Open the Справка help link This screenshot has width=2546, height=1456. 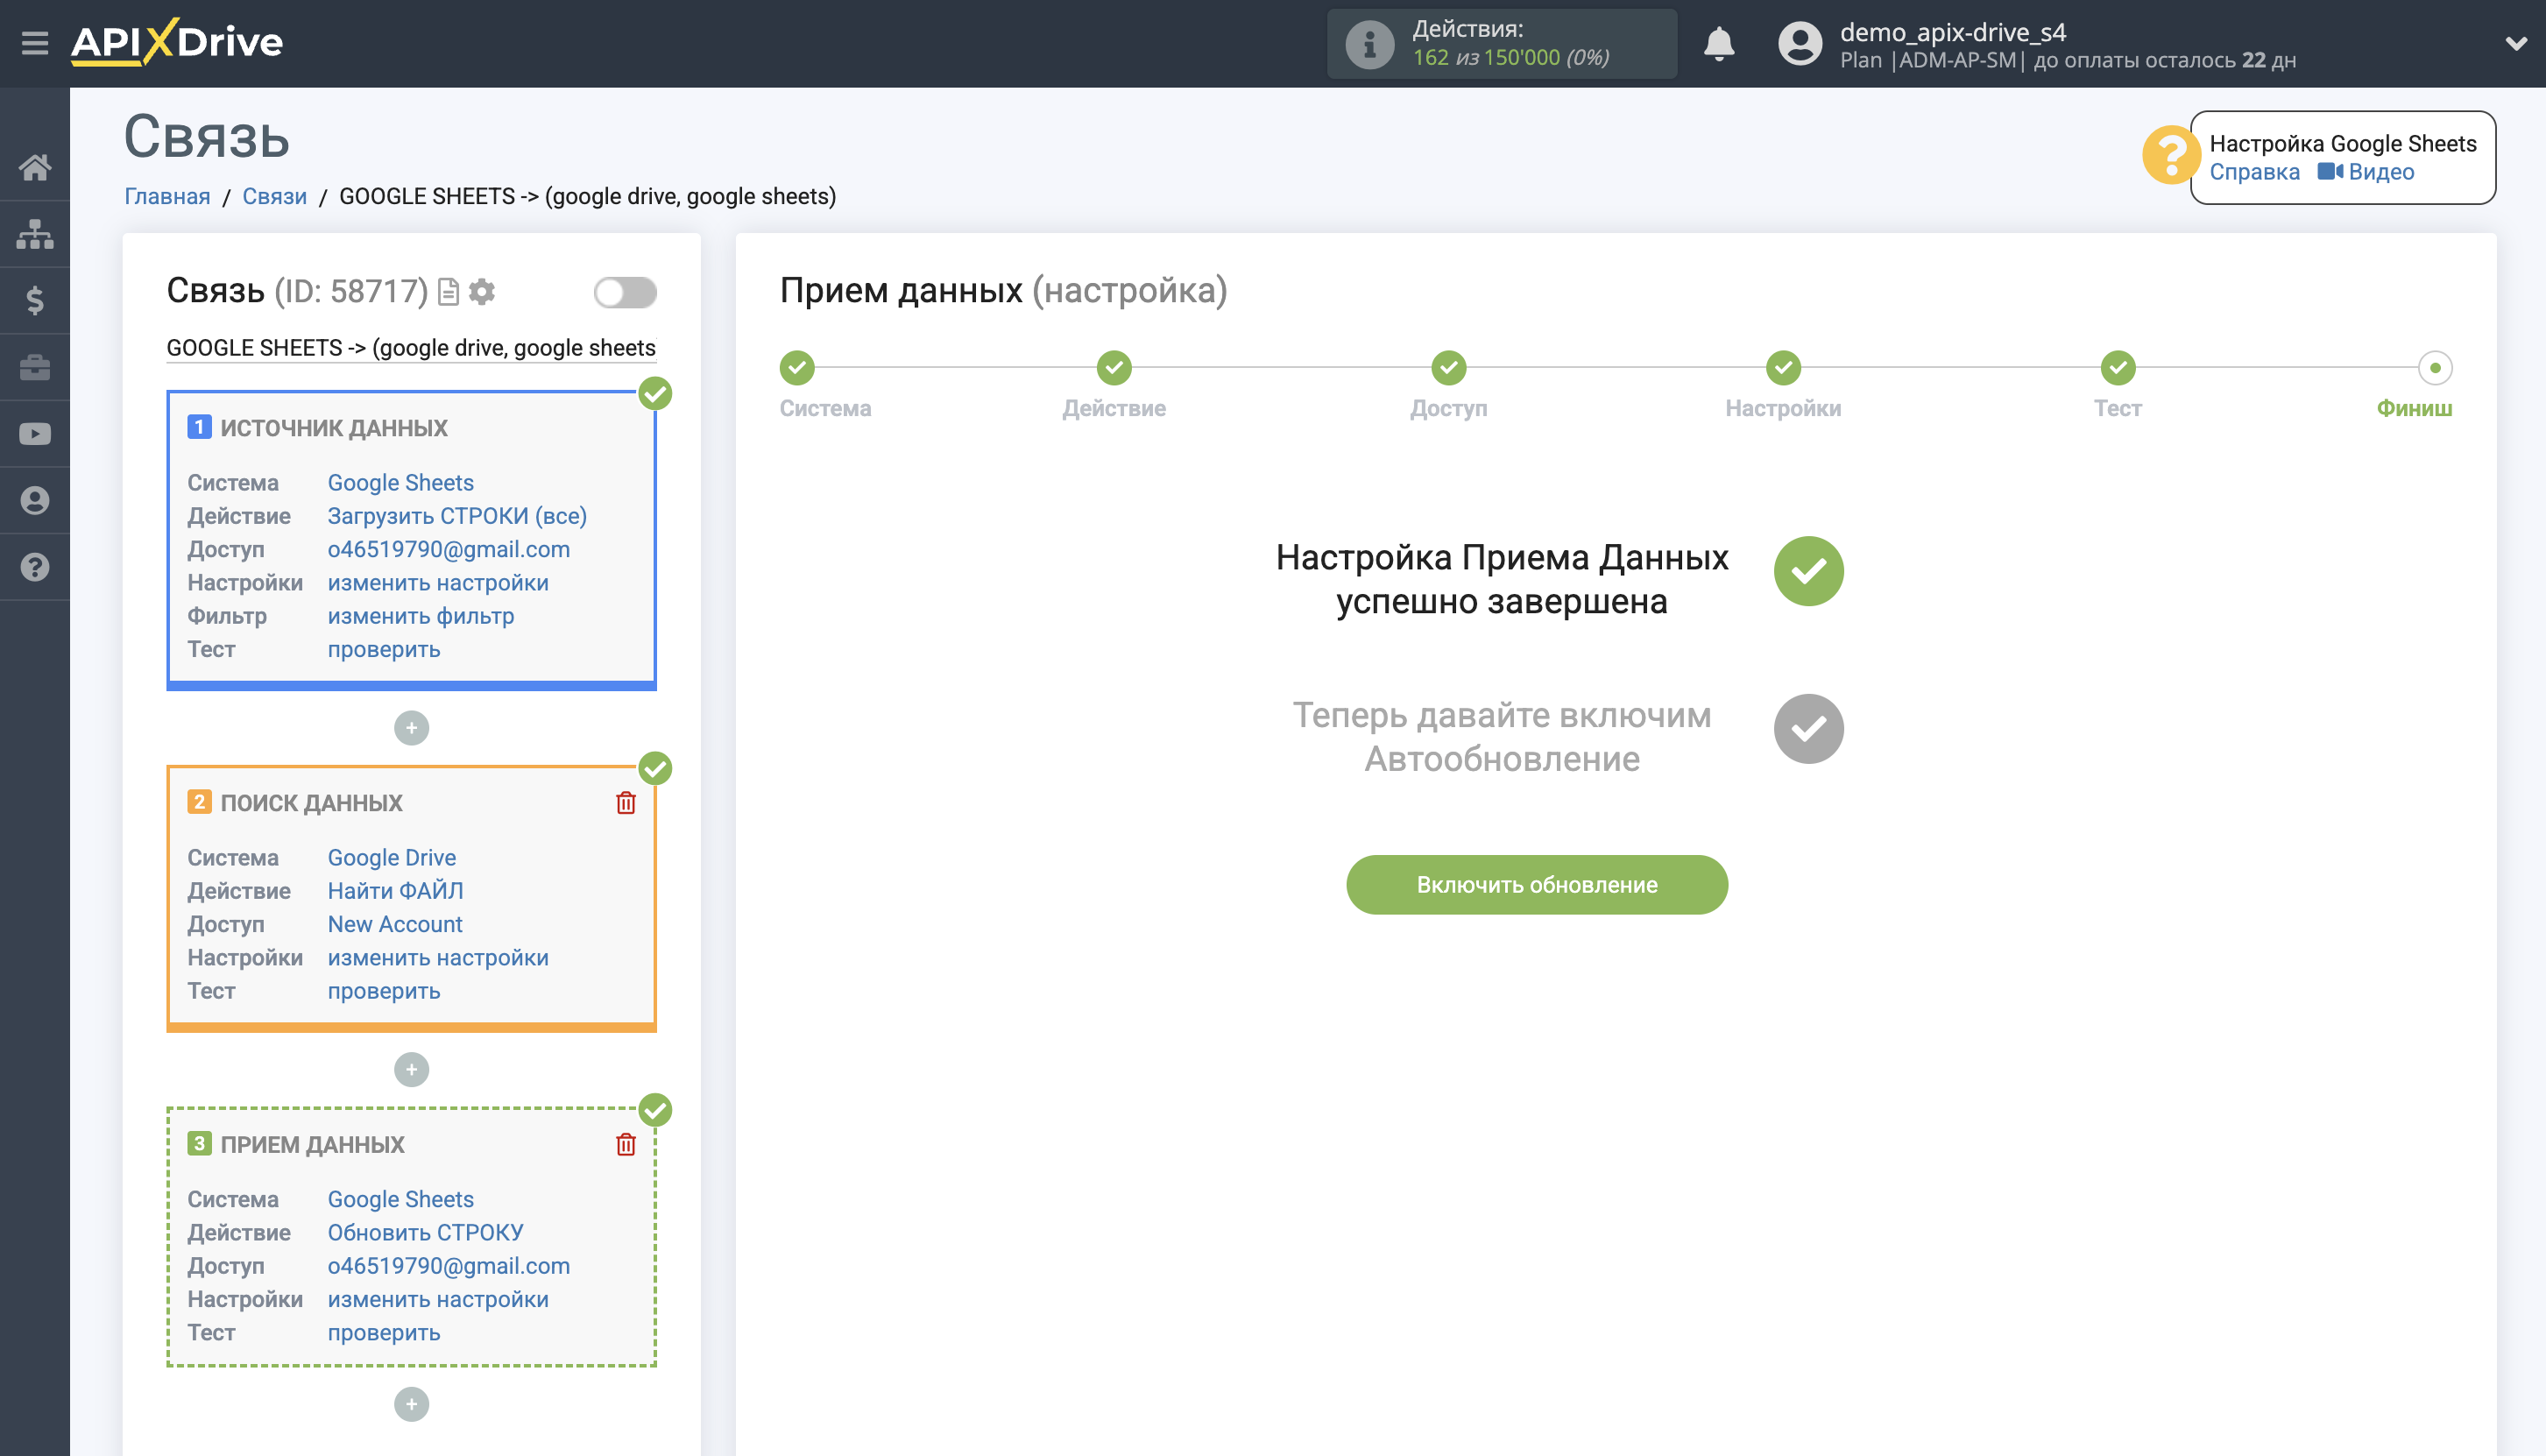(x=2254, y=172)
